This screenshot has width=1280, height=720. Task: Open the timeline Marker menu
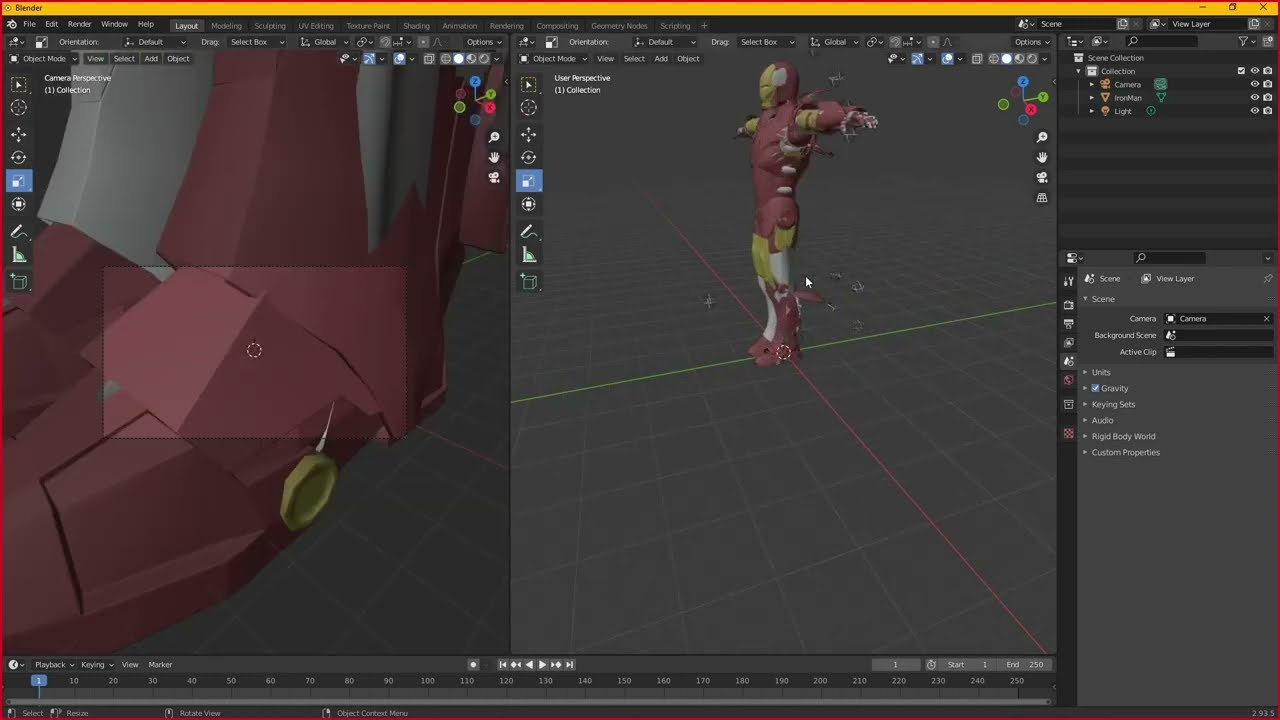coord(160,664)
